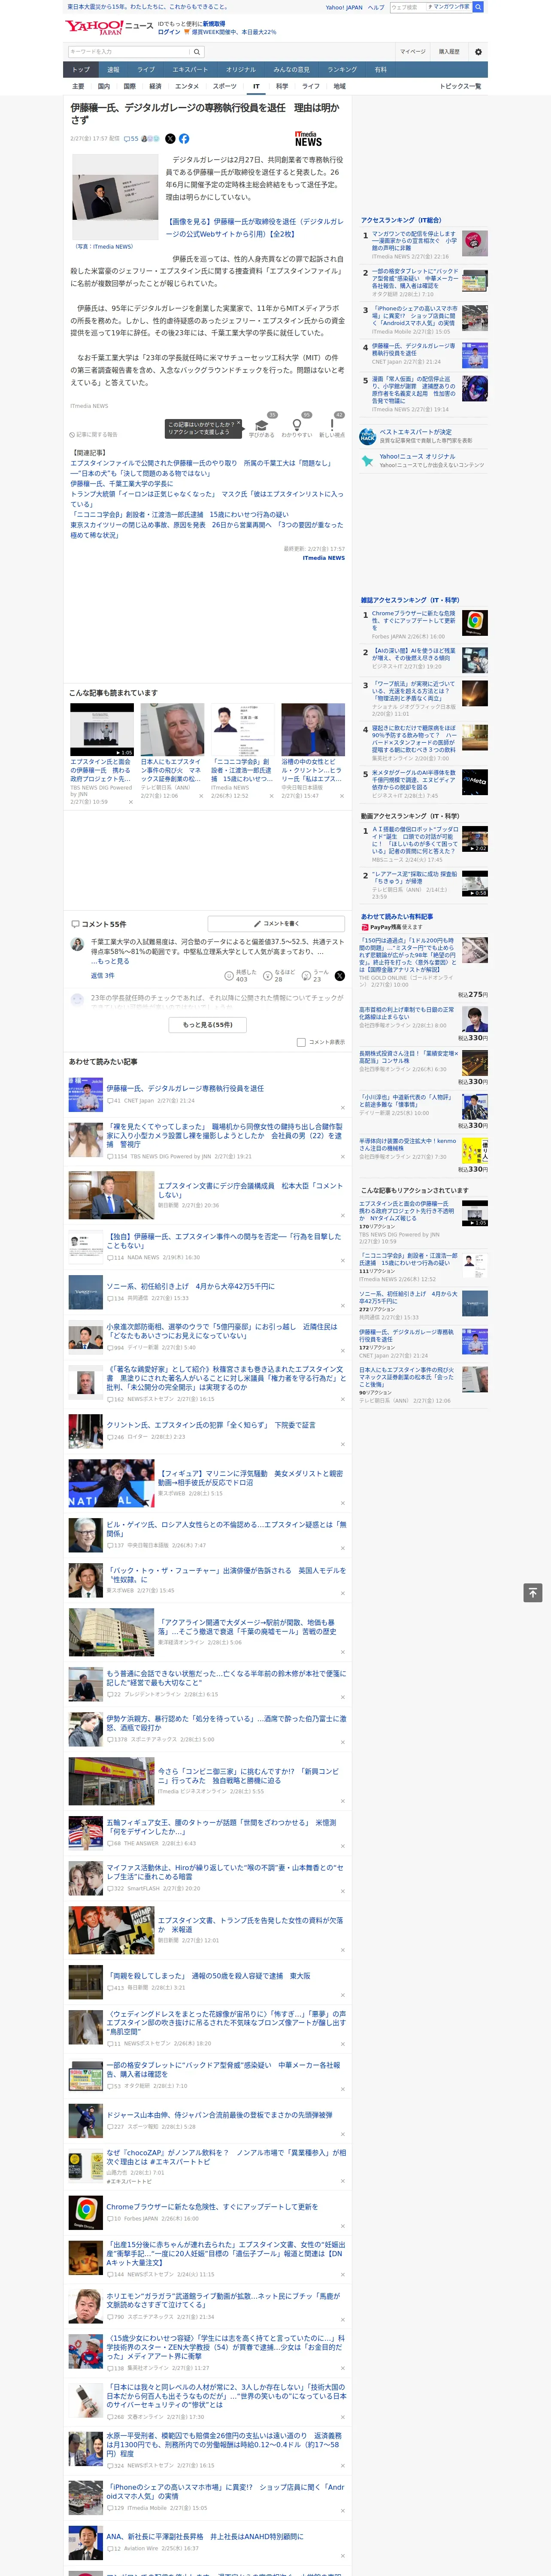The image size is (551, 2576).
Task: Select the エキスパート main tab
Action: (190, 70)
